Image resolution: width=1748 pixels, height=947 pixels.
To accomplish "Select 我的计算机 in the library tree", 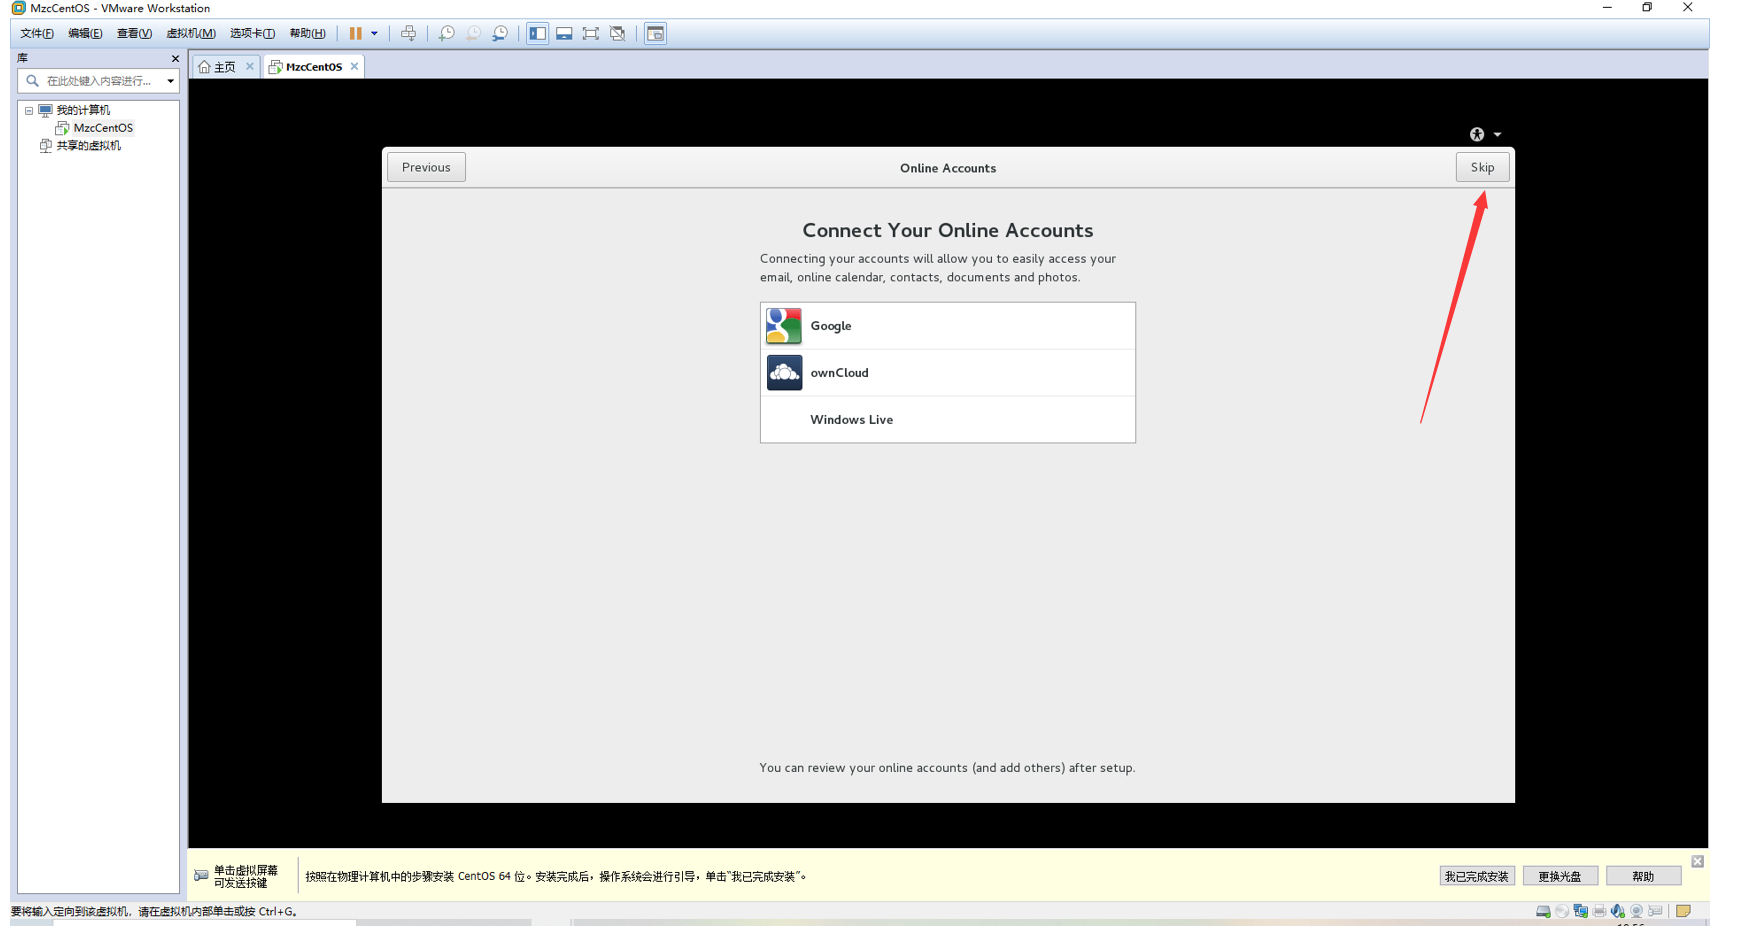I will point(83,110).
